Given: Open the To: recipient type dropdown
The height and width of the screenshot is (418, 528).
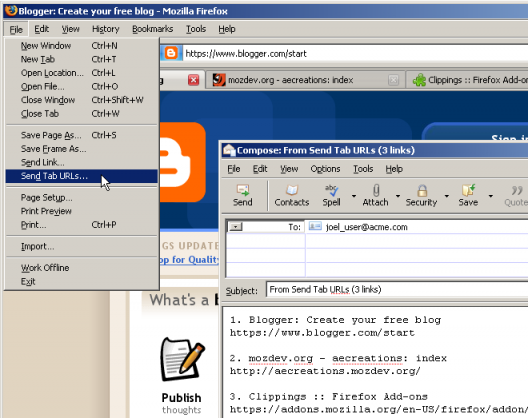Looking at the screenshot, I should pos(236,227).
